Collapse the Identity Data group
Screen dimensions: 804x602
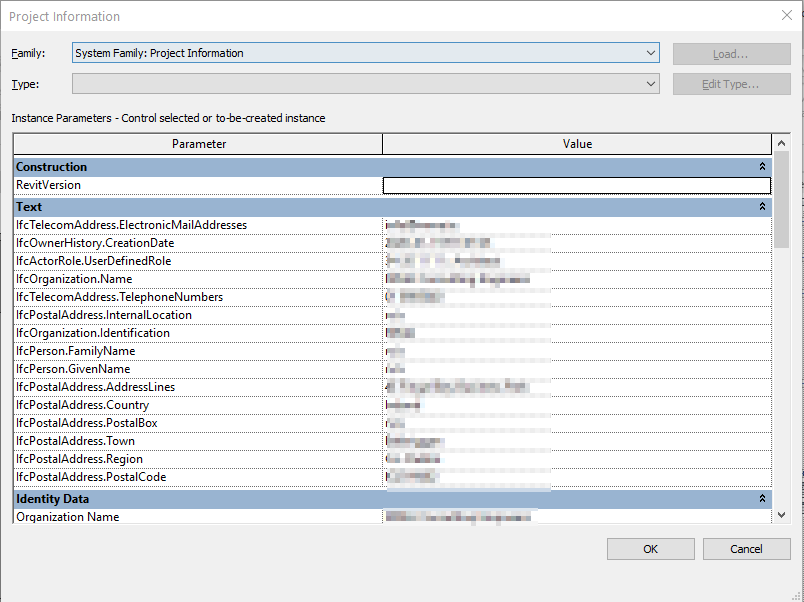click(763, 498)
